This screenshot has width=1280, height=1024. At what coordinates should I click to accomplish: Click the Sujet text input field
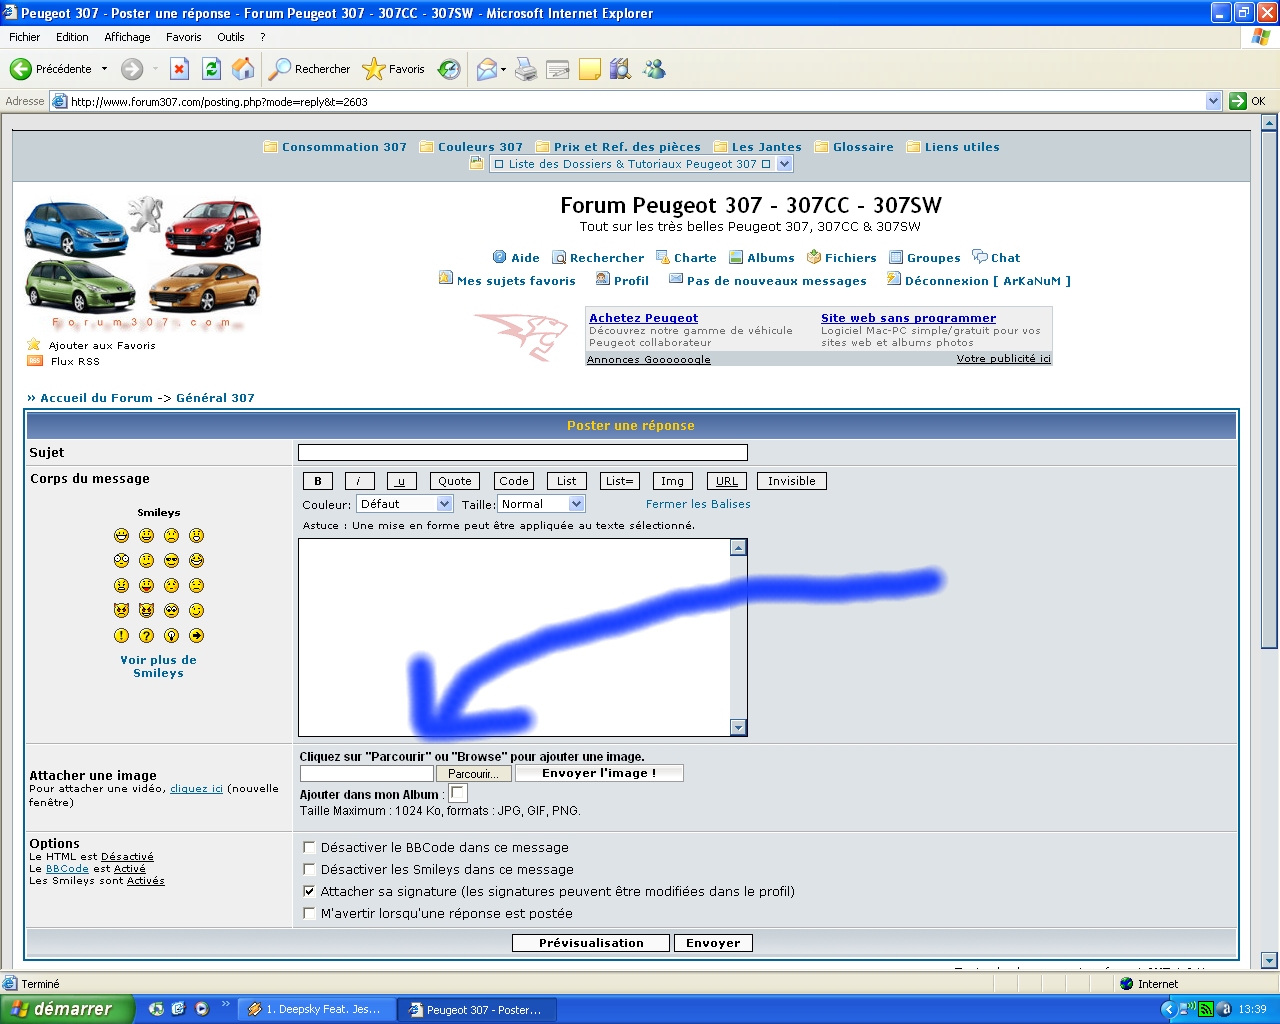(x=522, y=453)
